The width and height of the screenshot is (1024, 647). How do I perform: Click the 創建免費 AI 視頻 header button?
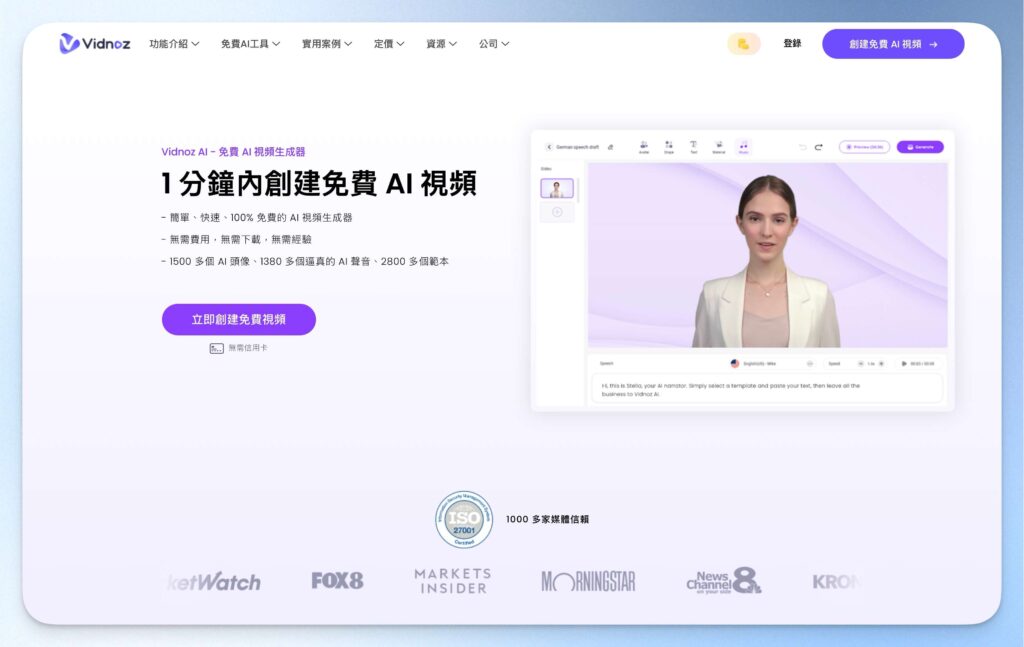(893, 44)
